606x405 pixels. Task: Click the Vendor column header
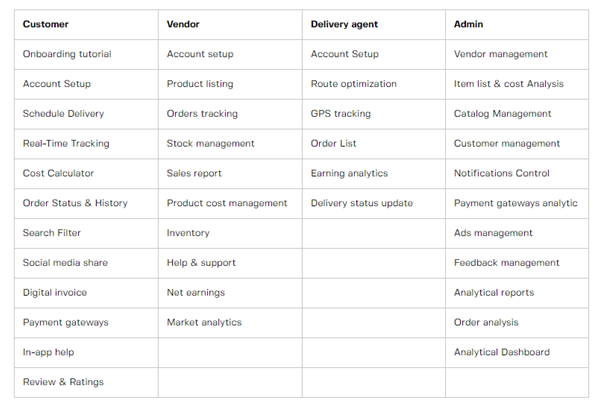coord(183,24)
